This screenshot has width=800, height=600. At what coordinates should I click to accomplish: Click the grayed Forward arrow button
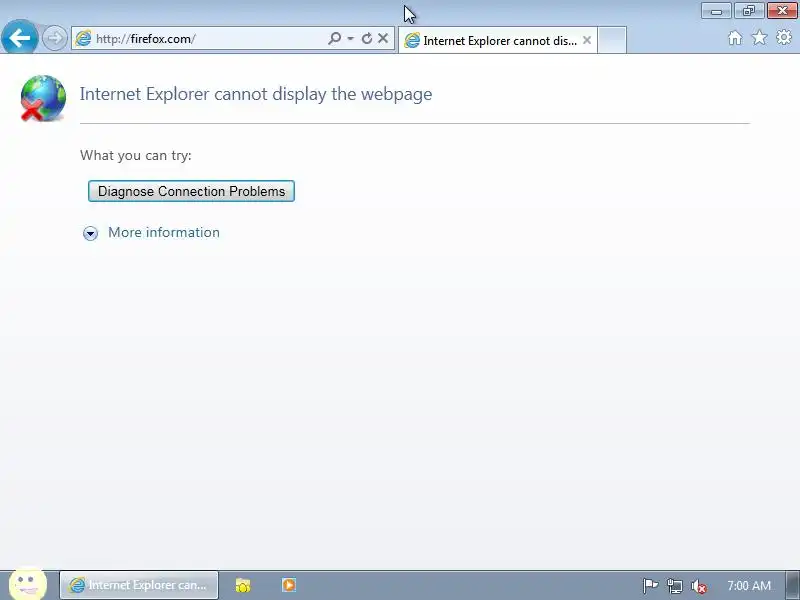tap(54, 38)
